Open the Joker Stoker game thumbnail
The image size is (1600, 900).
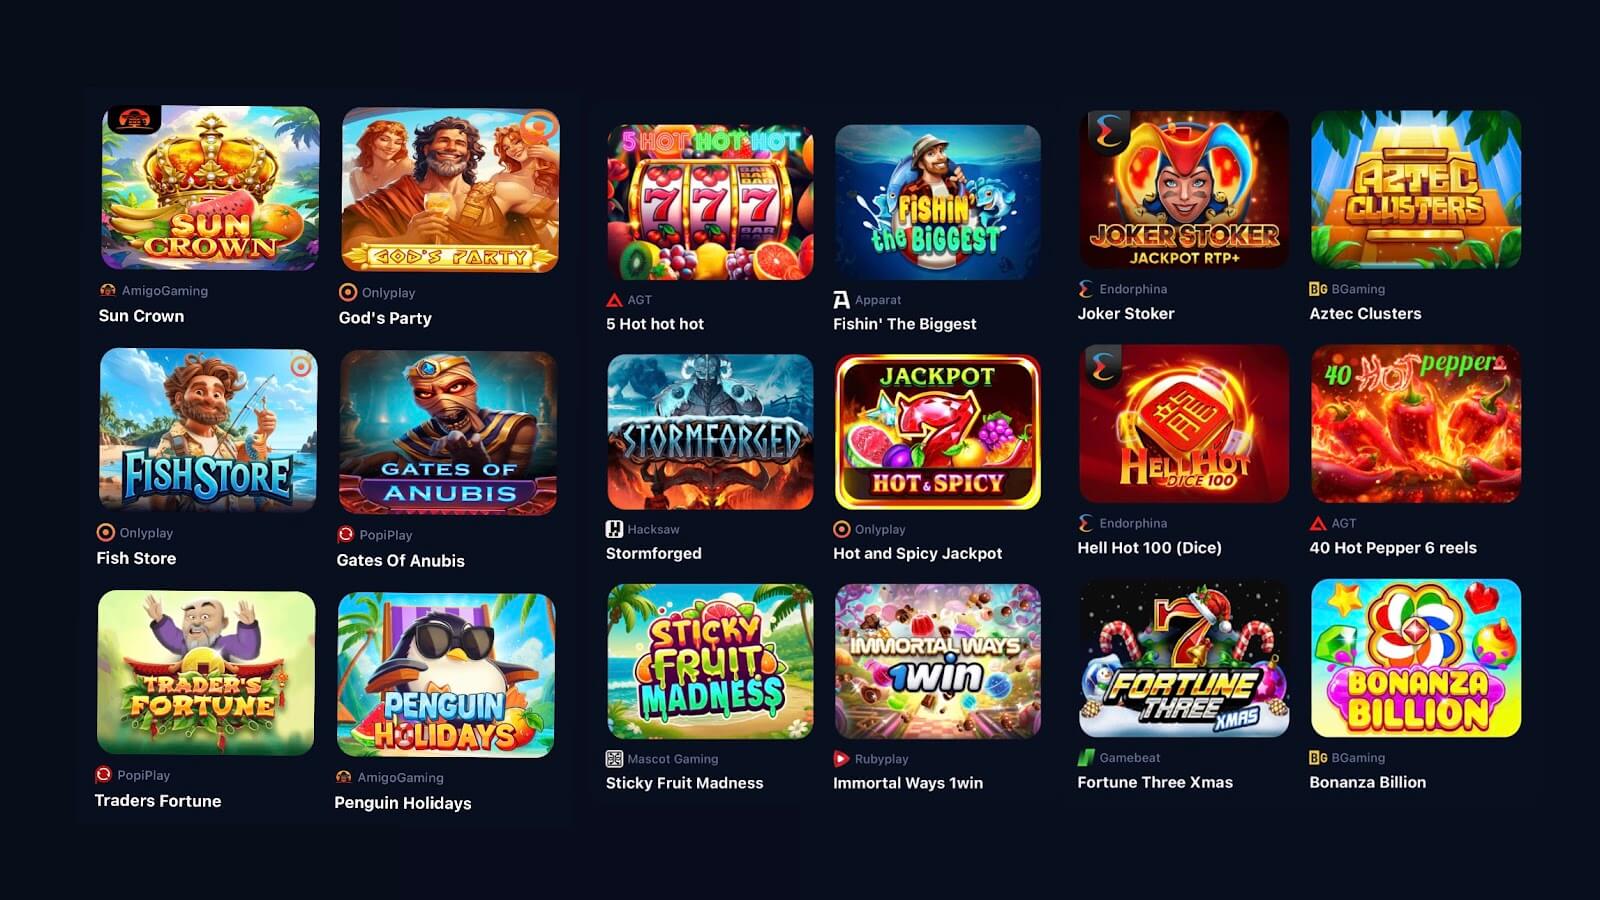(1184, 189)
